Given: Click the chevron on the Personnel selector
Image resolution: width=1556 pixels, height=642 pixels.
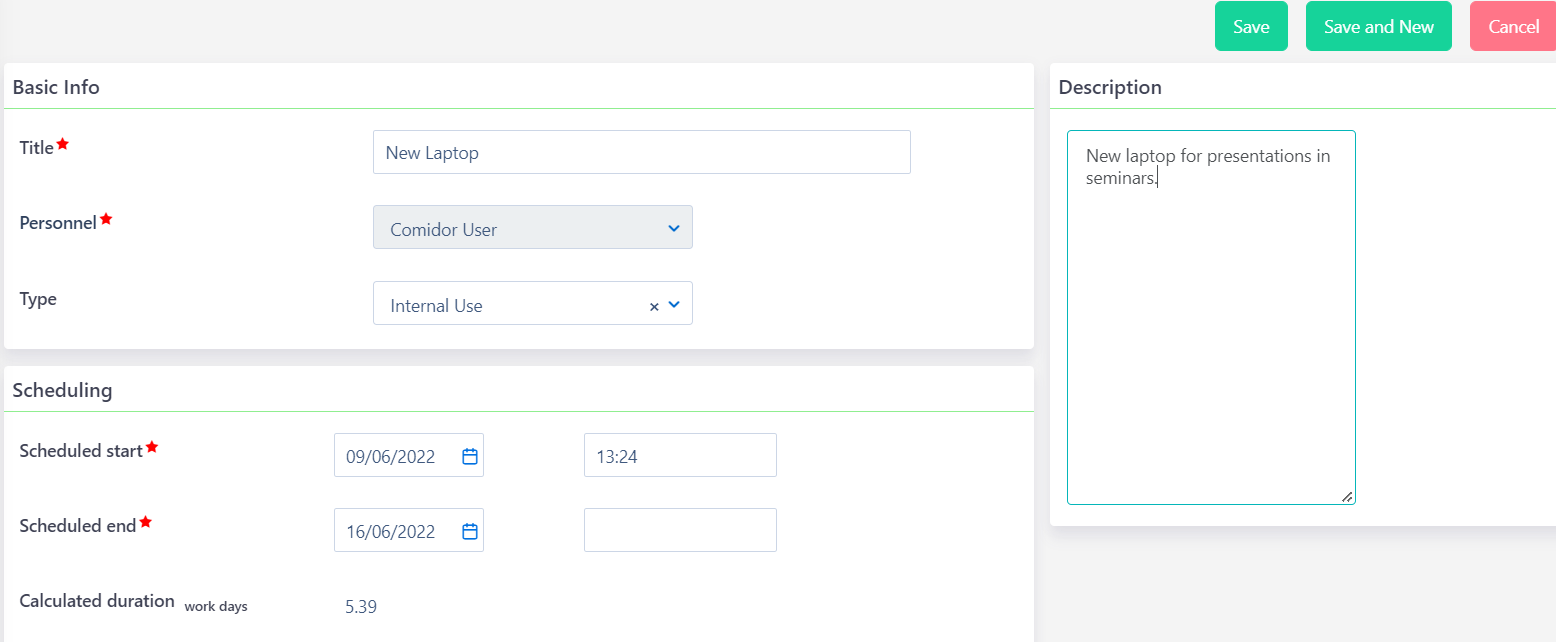Looking at the screenshot, I should coord(674,228).
